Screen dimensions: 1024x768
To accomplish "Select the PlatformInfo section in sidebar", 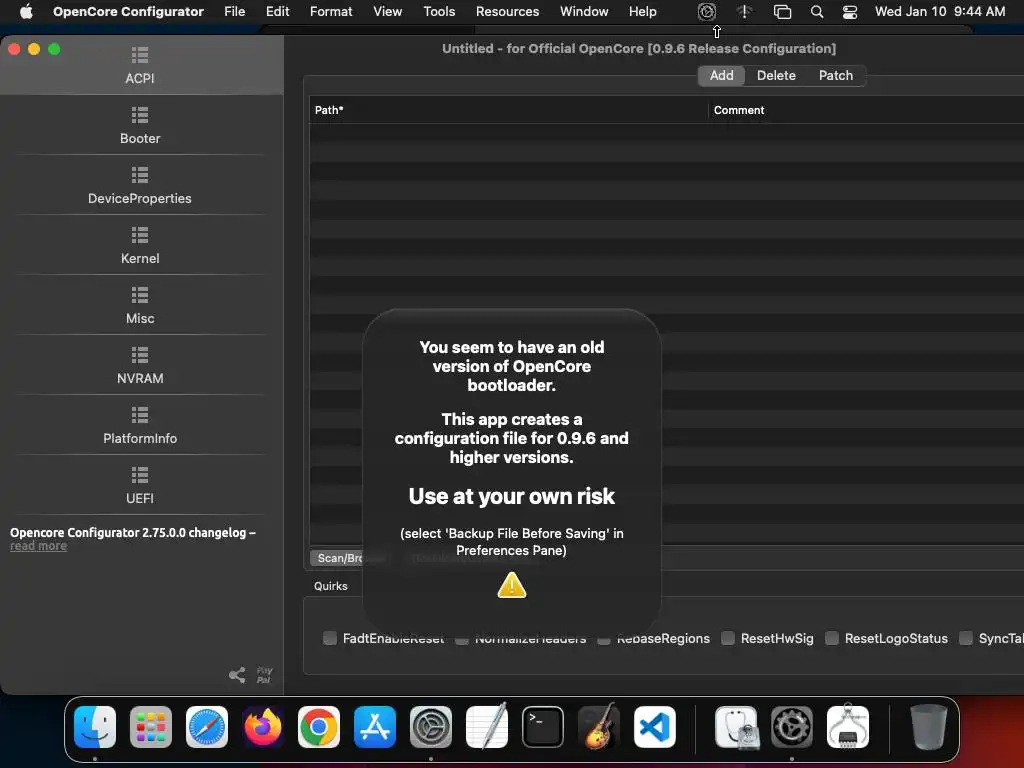I will click(140, 426).
